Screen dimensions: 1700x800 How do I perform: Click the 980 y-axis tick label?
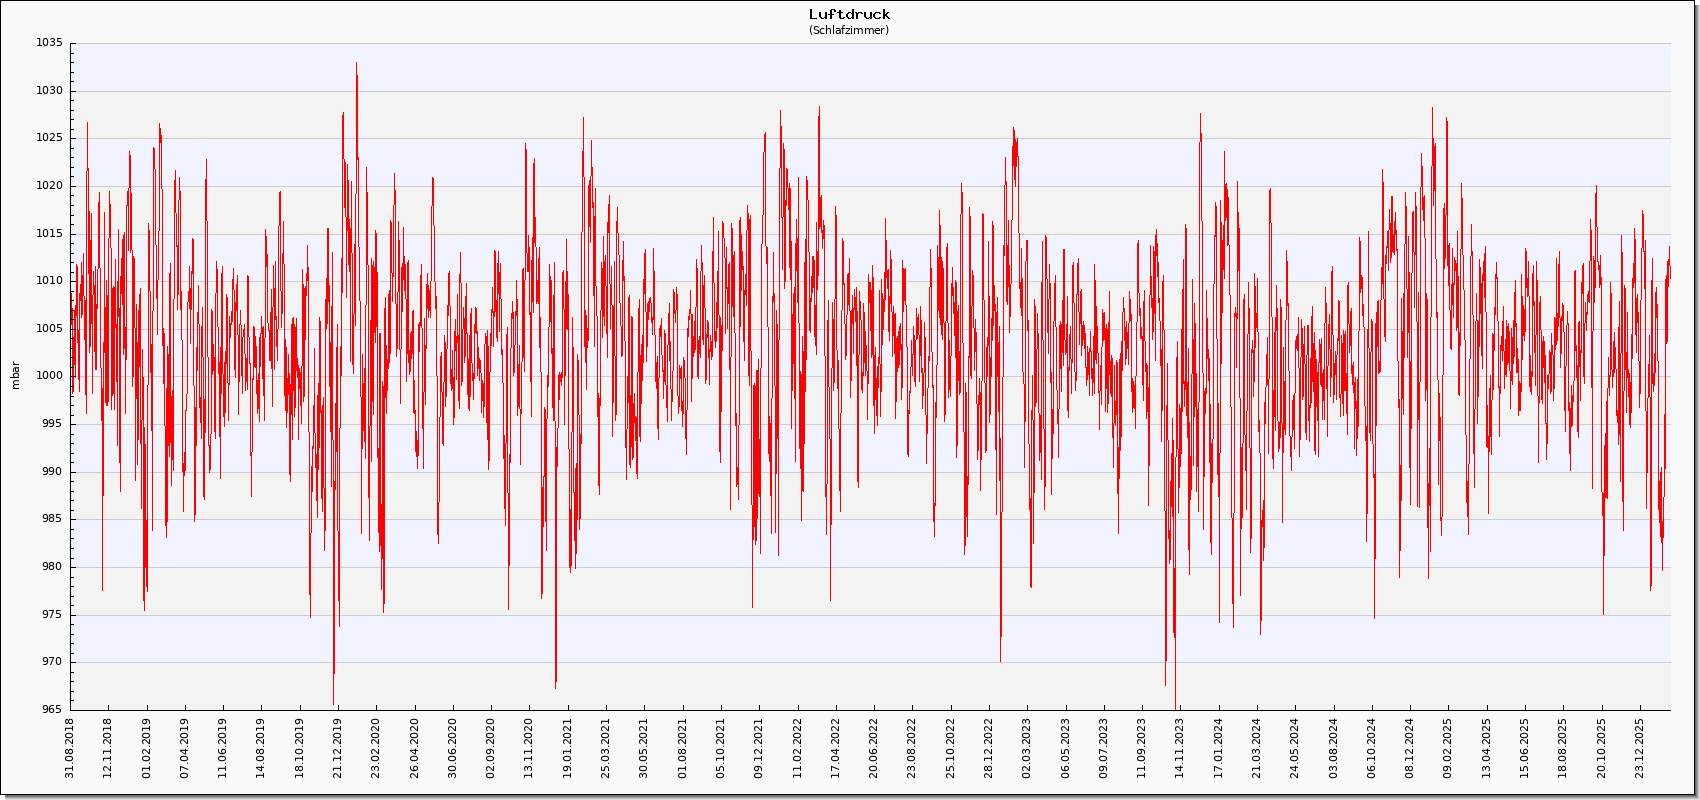tap(49, 567)
